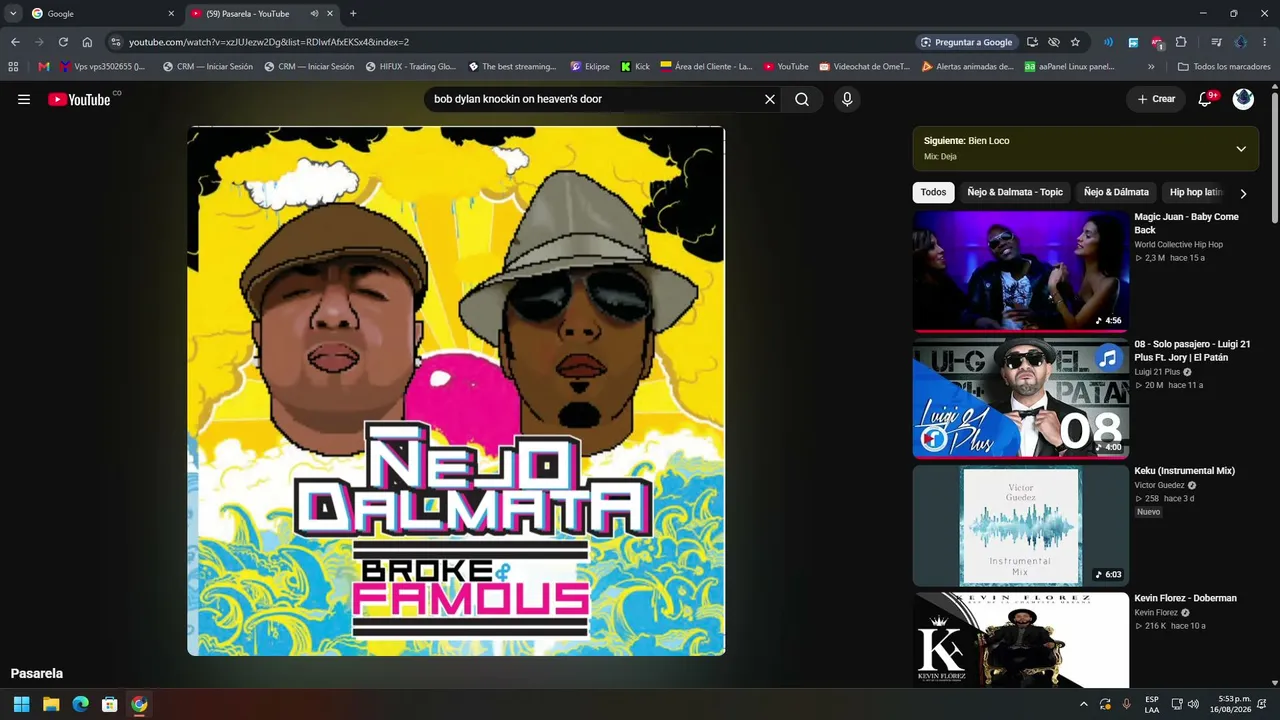Click the crossed-eye tracking protection icon
This screenshot has height=720, width=1280.
point(1054,42)
